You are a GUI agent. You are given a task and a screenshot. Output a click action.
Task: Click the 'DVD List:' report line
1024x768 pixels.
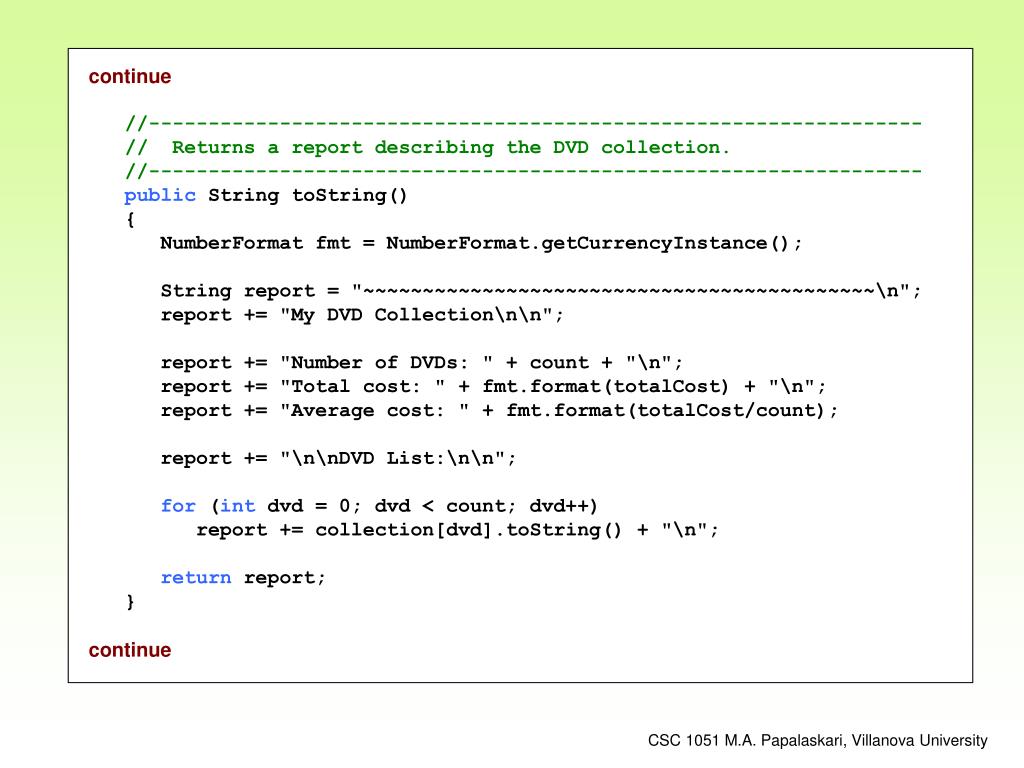338,458
